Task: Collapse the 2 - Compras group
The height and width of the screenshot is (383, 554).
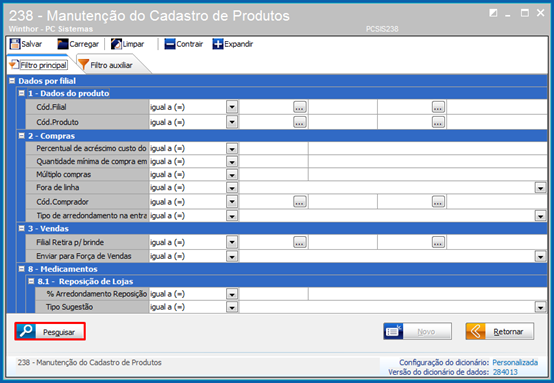Action: coord(22,136)
